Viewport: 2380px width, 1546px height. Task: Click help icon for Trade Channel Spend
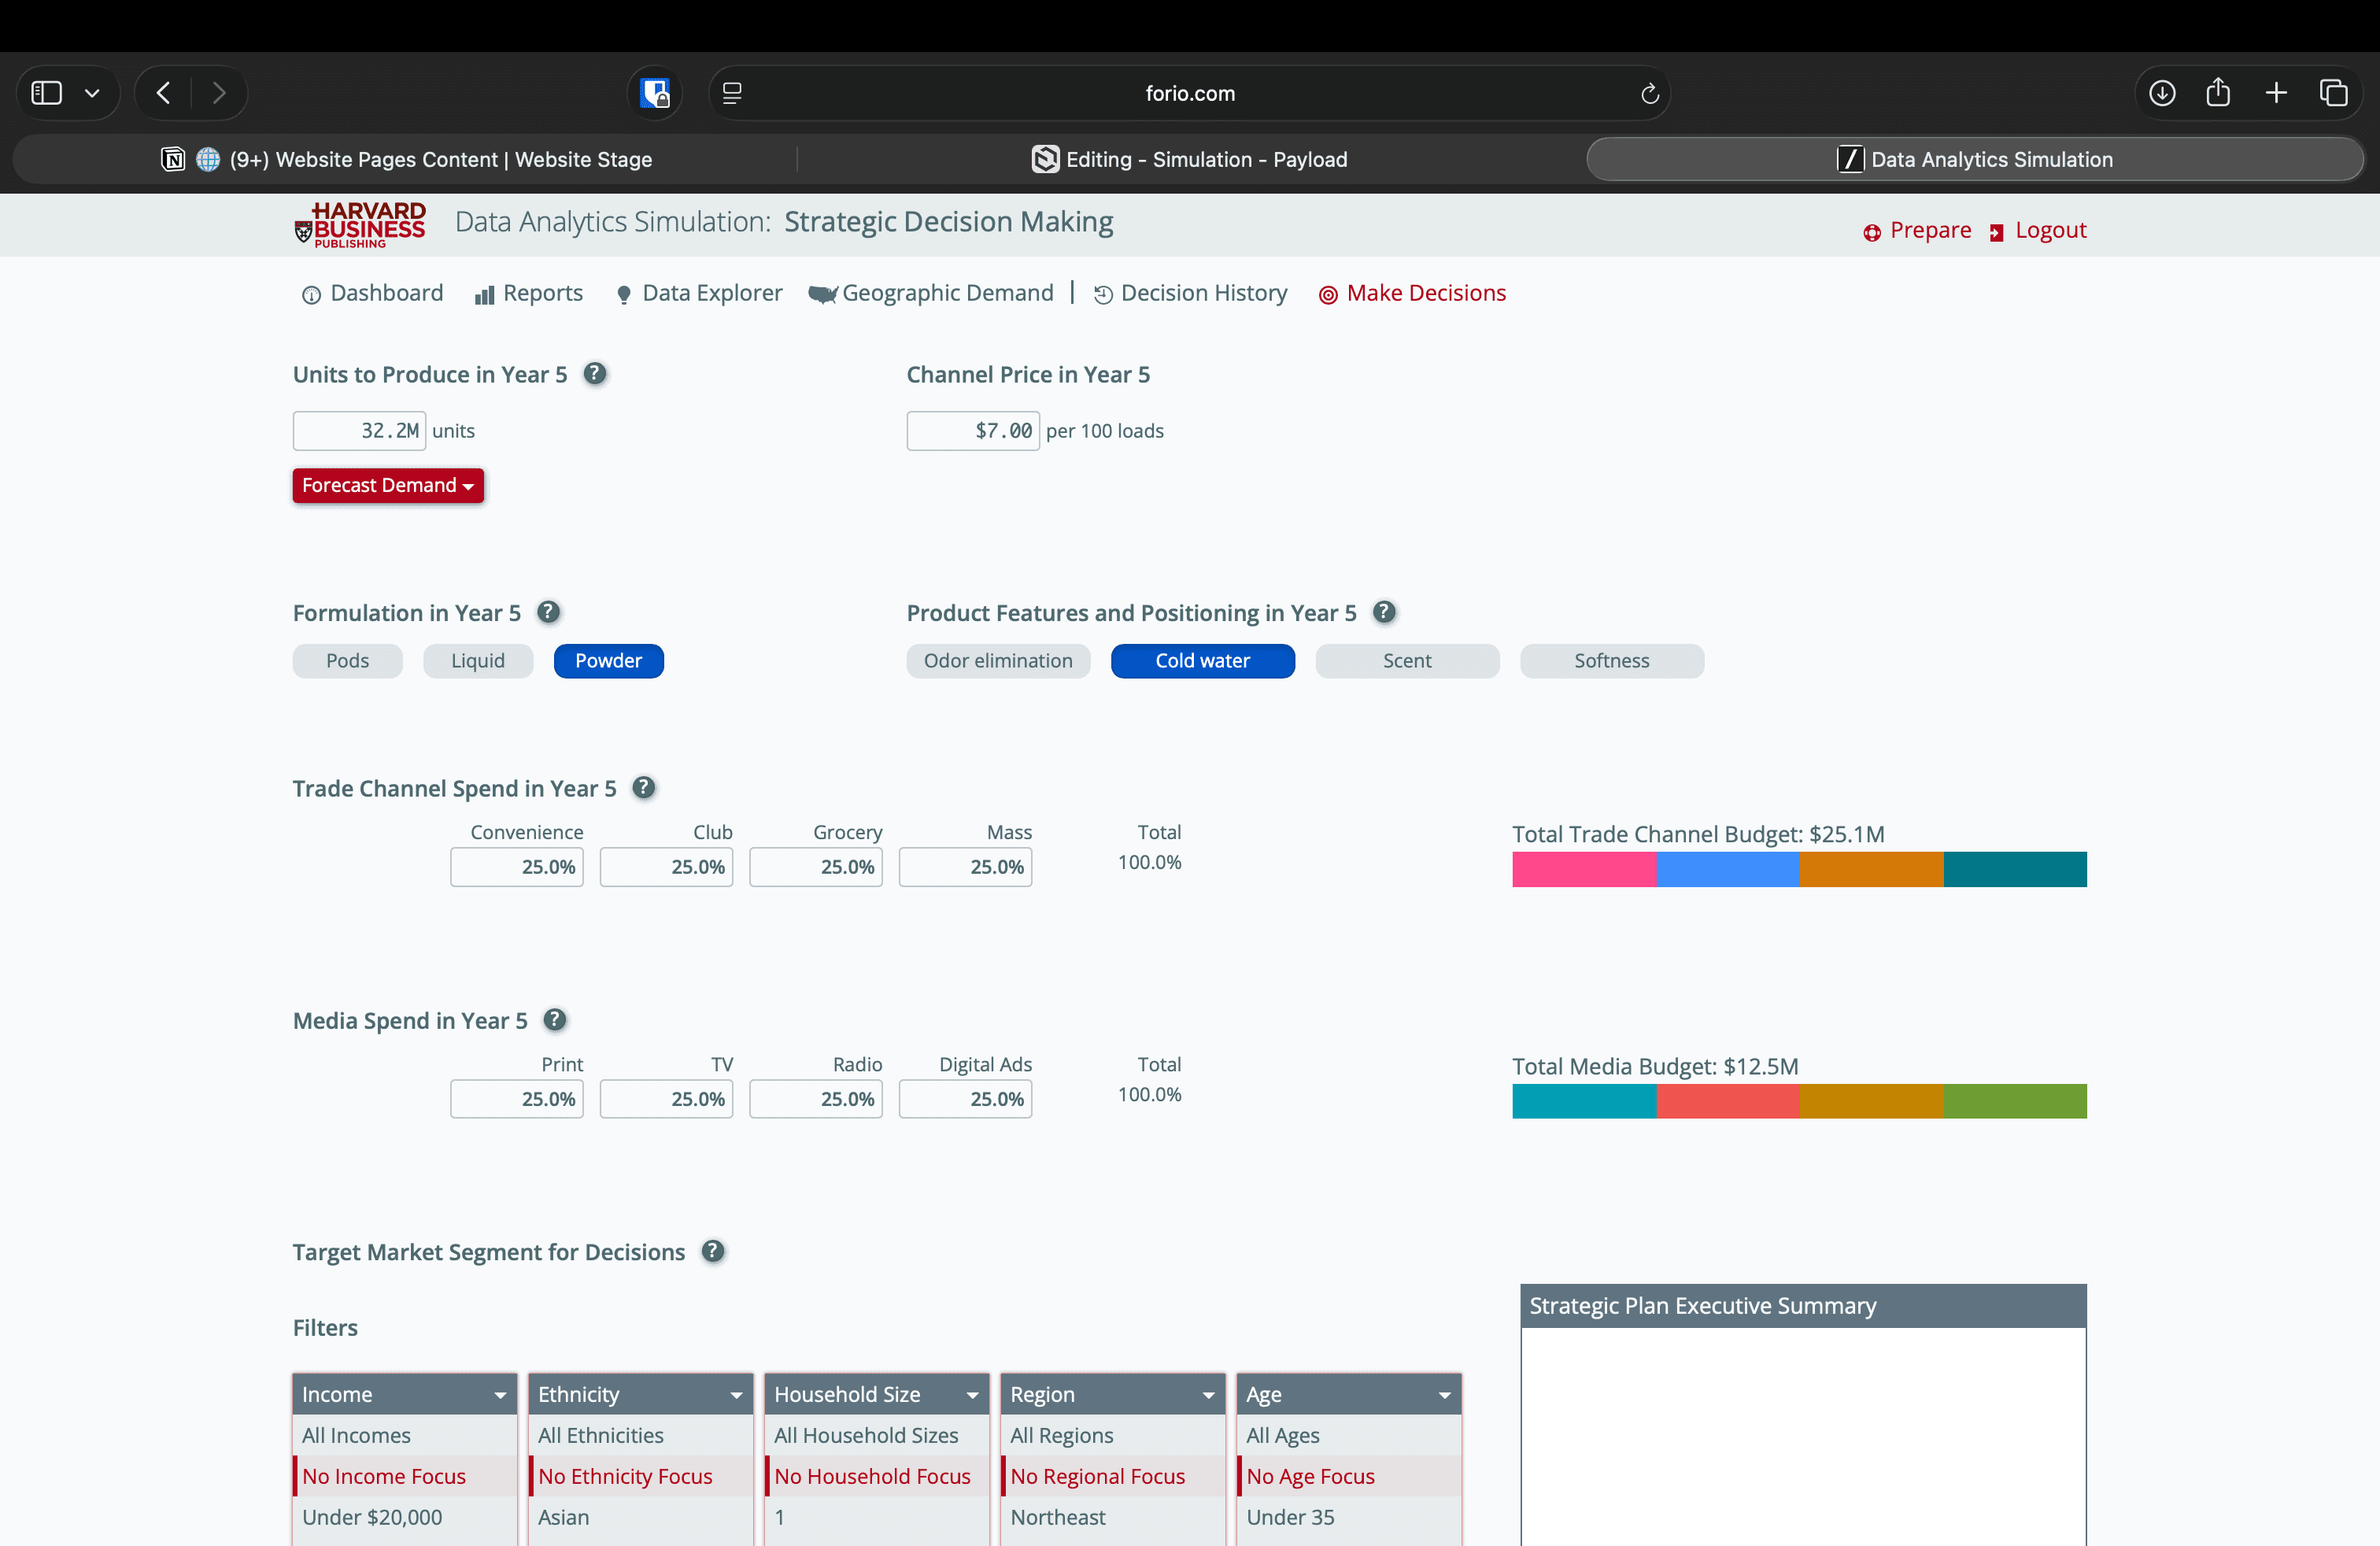pos(644,788)
